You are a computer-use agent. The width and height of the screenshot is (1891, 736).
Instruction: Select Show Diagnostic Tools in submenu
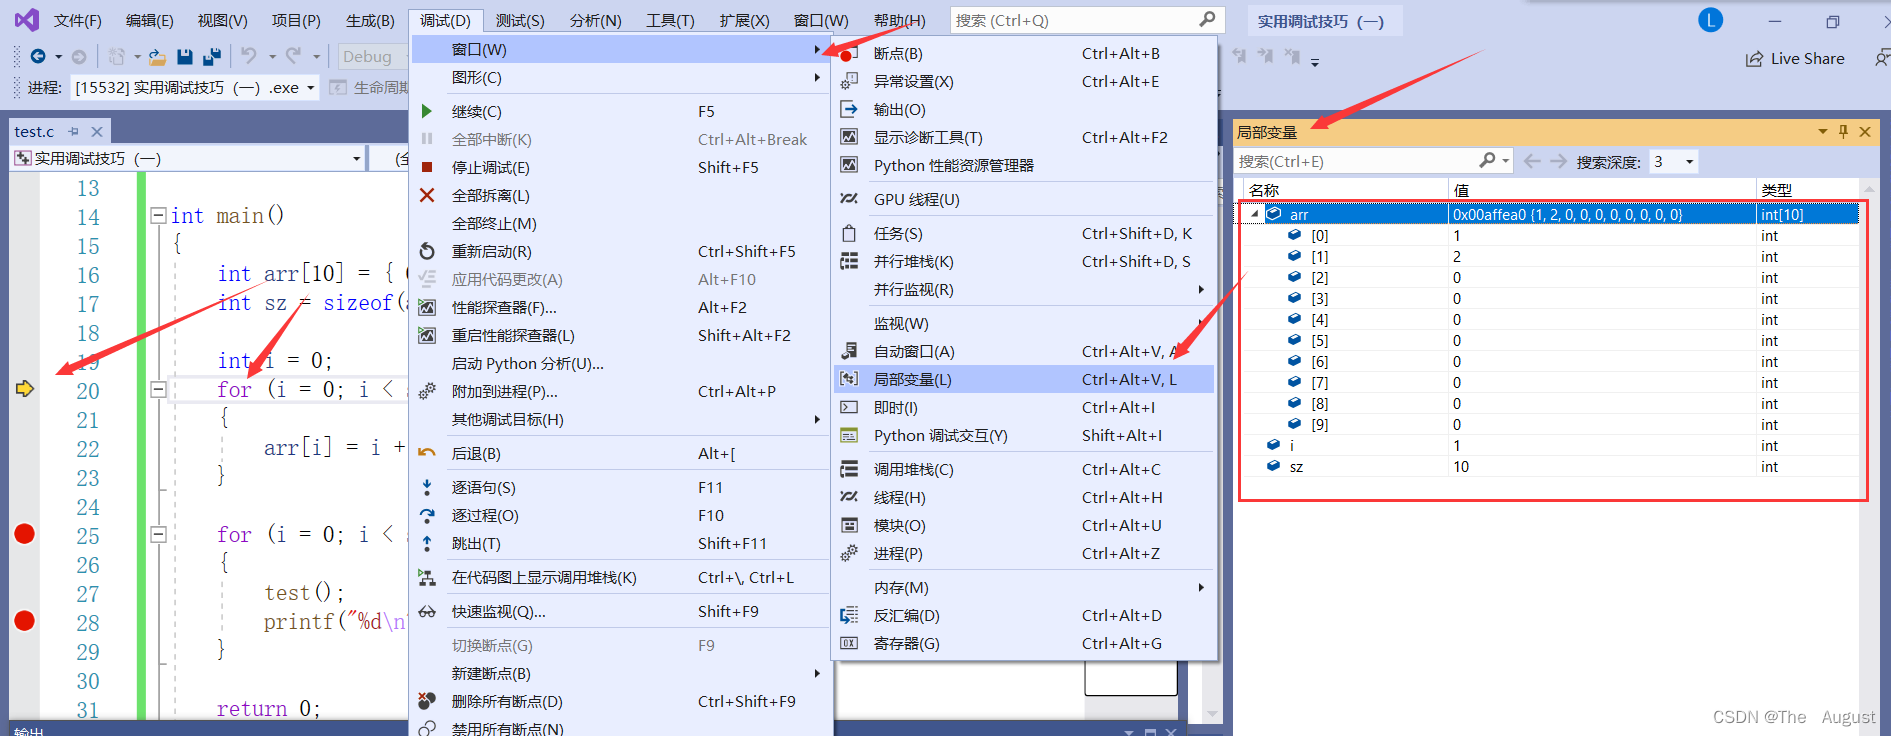coord(1024,137)
